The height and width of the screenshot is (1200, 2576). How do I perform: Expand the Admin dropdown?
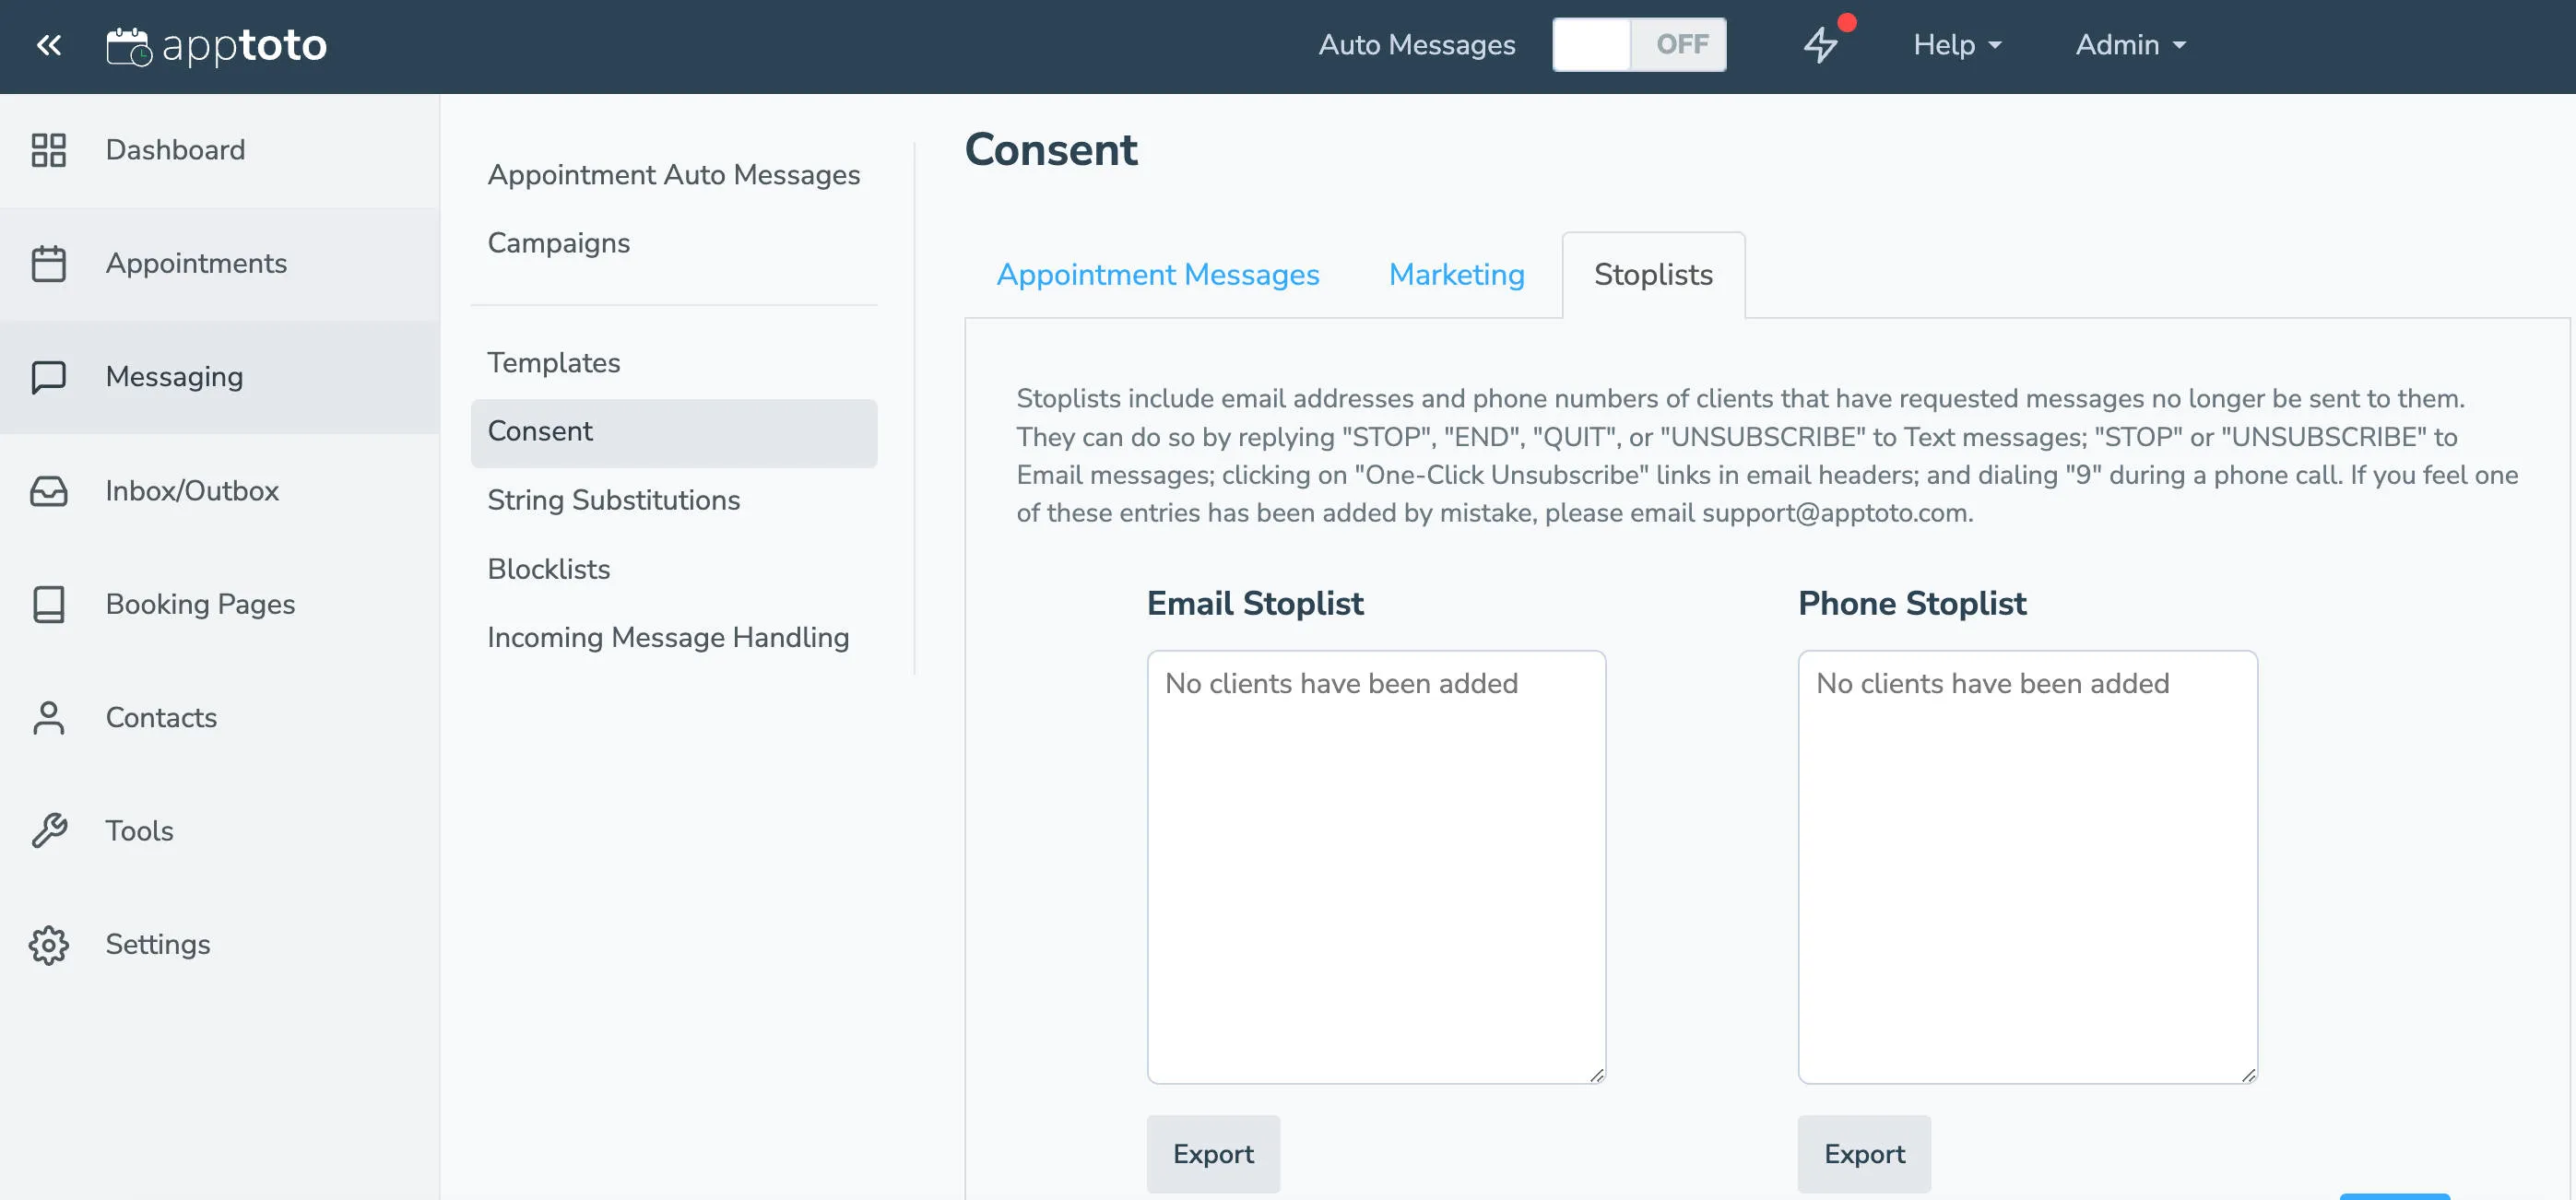2128,44
